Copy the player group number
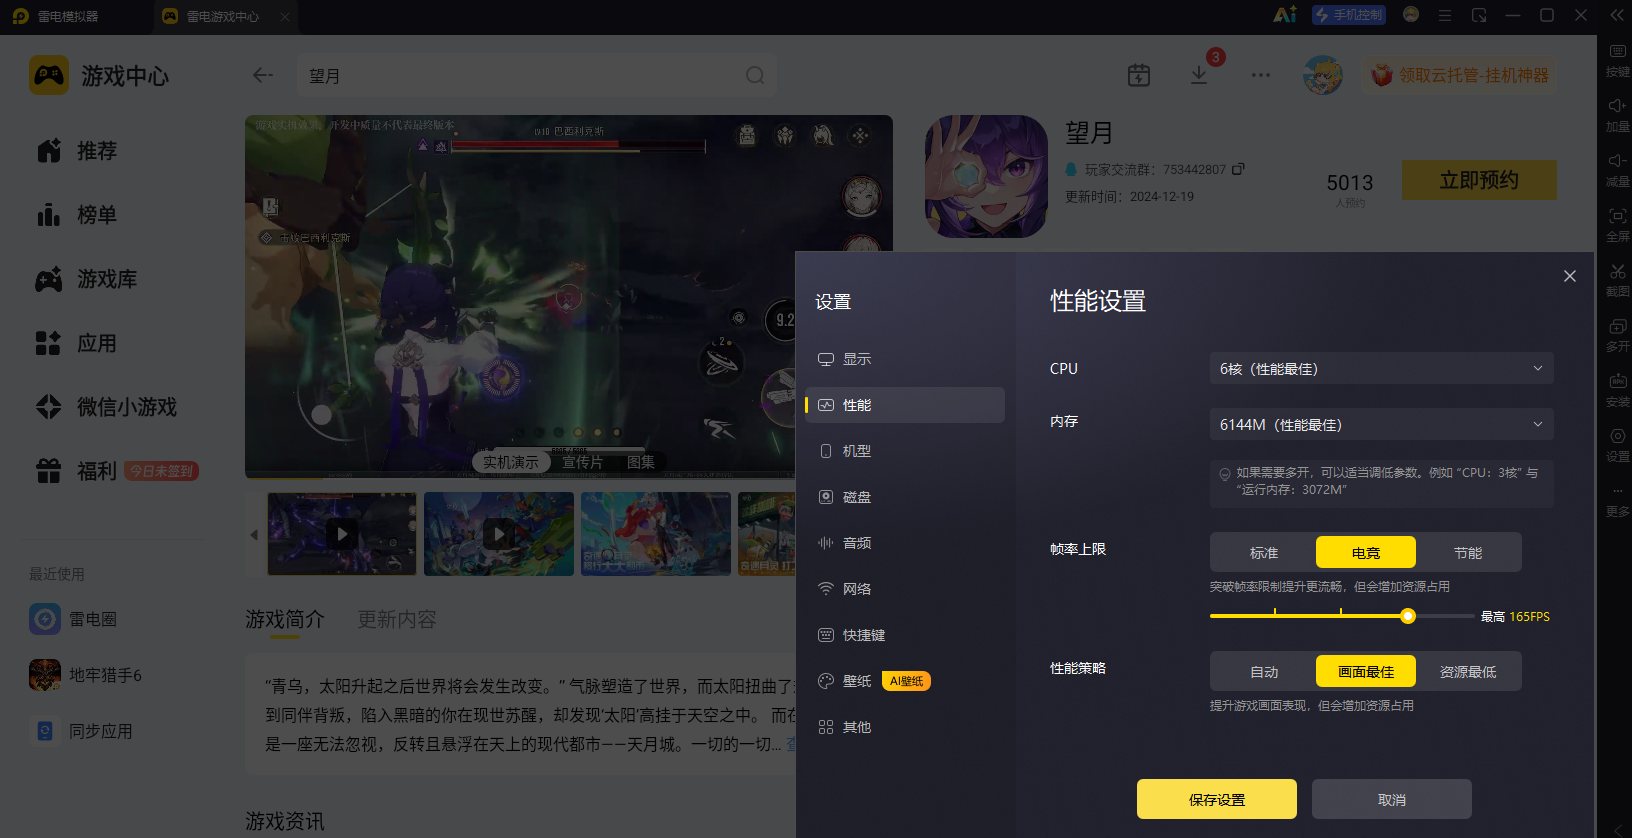 pyautogui.click(x=1238, y=169)
